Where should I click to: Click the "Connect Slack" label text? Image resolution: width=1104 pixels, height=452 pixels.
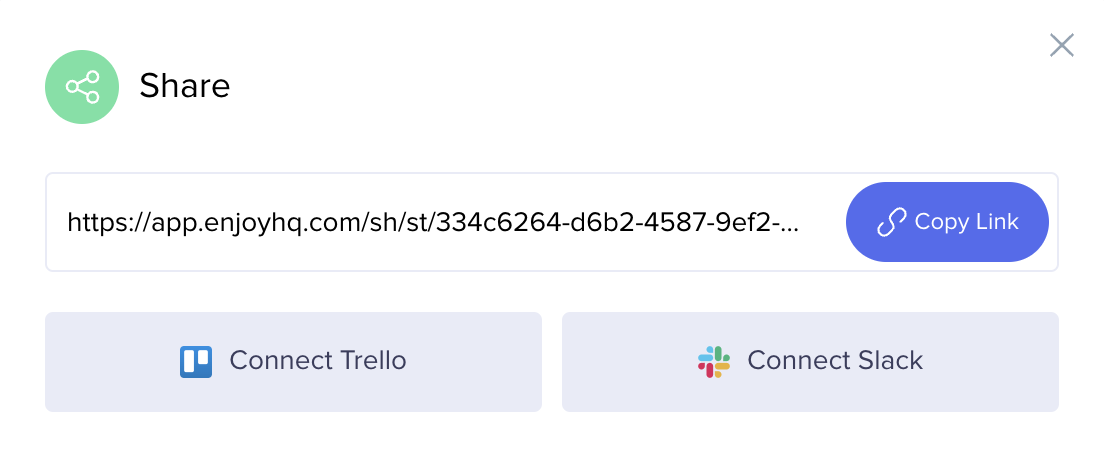click(835, 361)
